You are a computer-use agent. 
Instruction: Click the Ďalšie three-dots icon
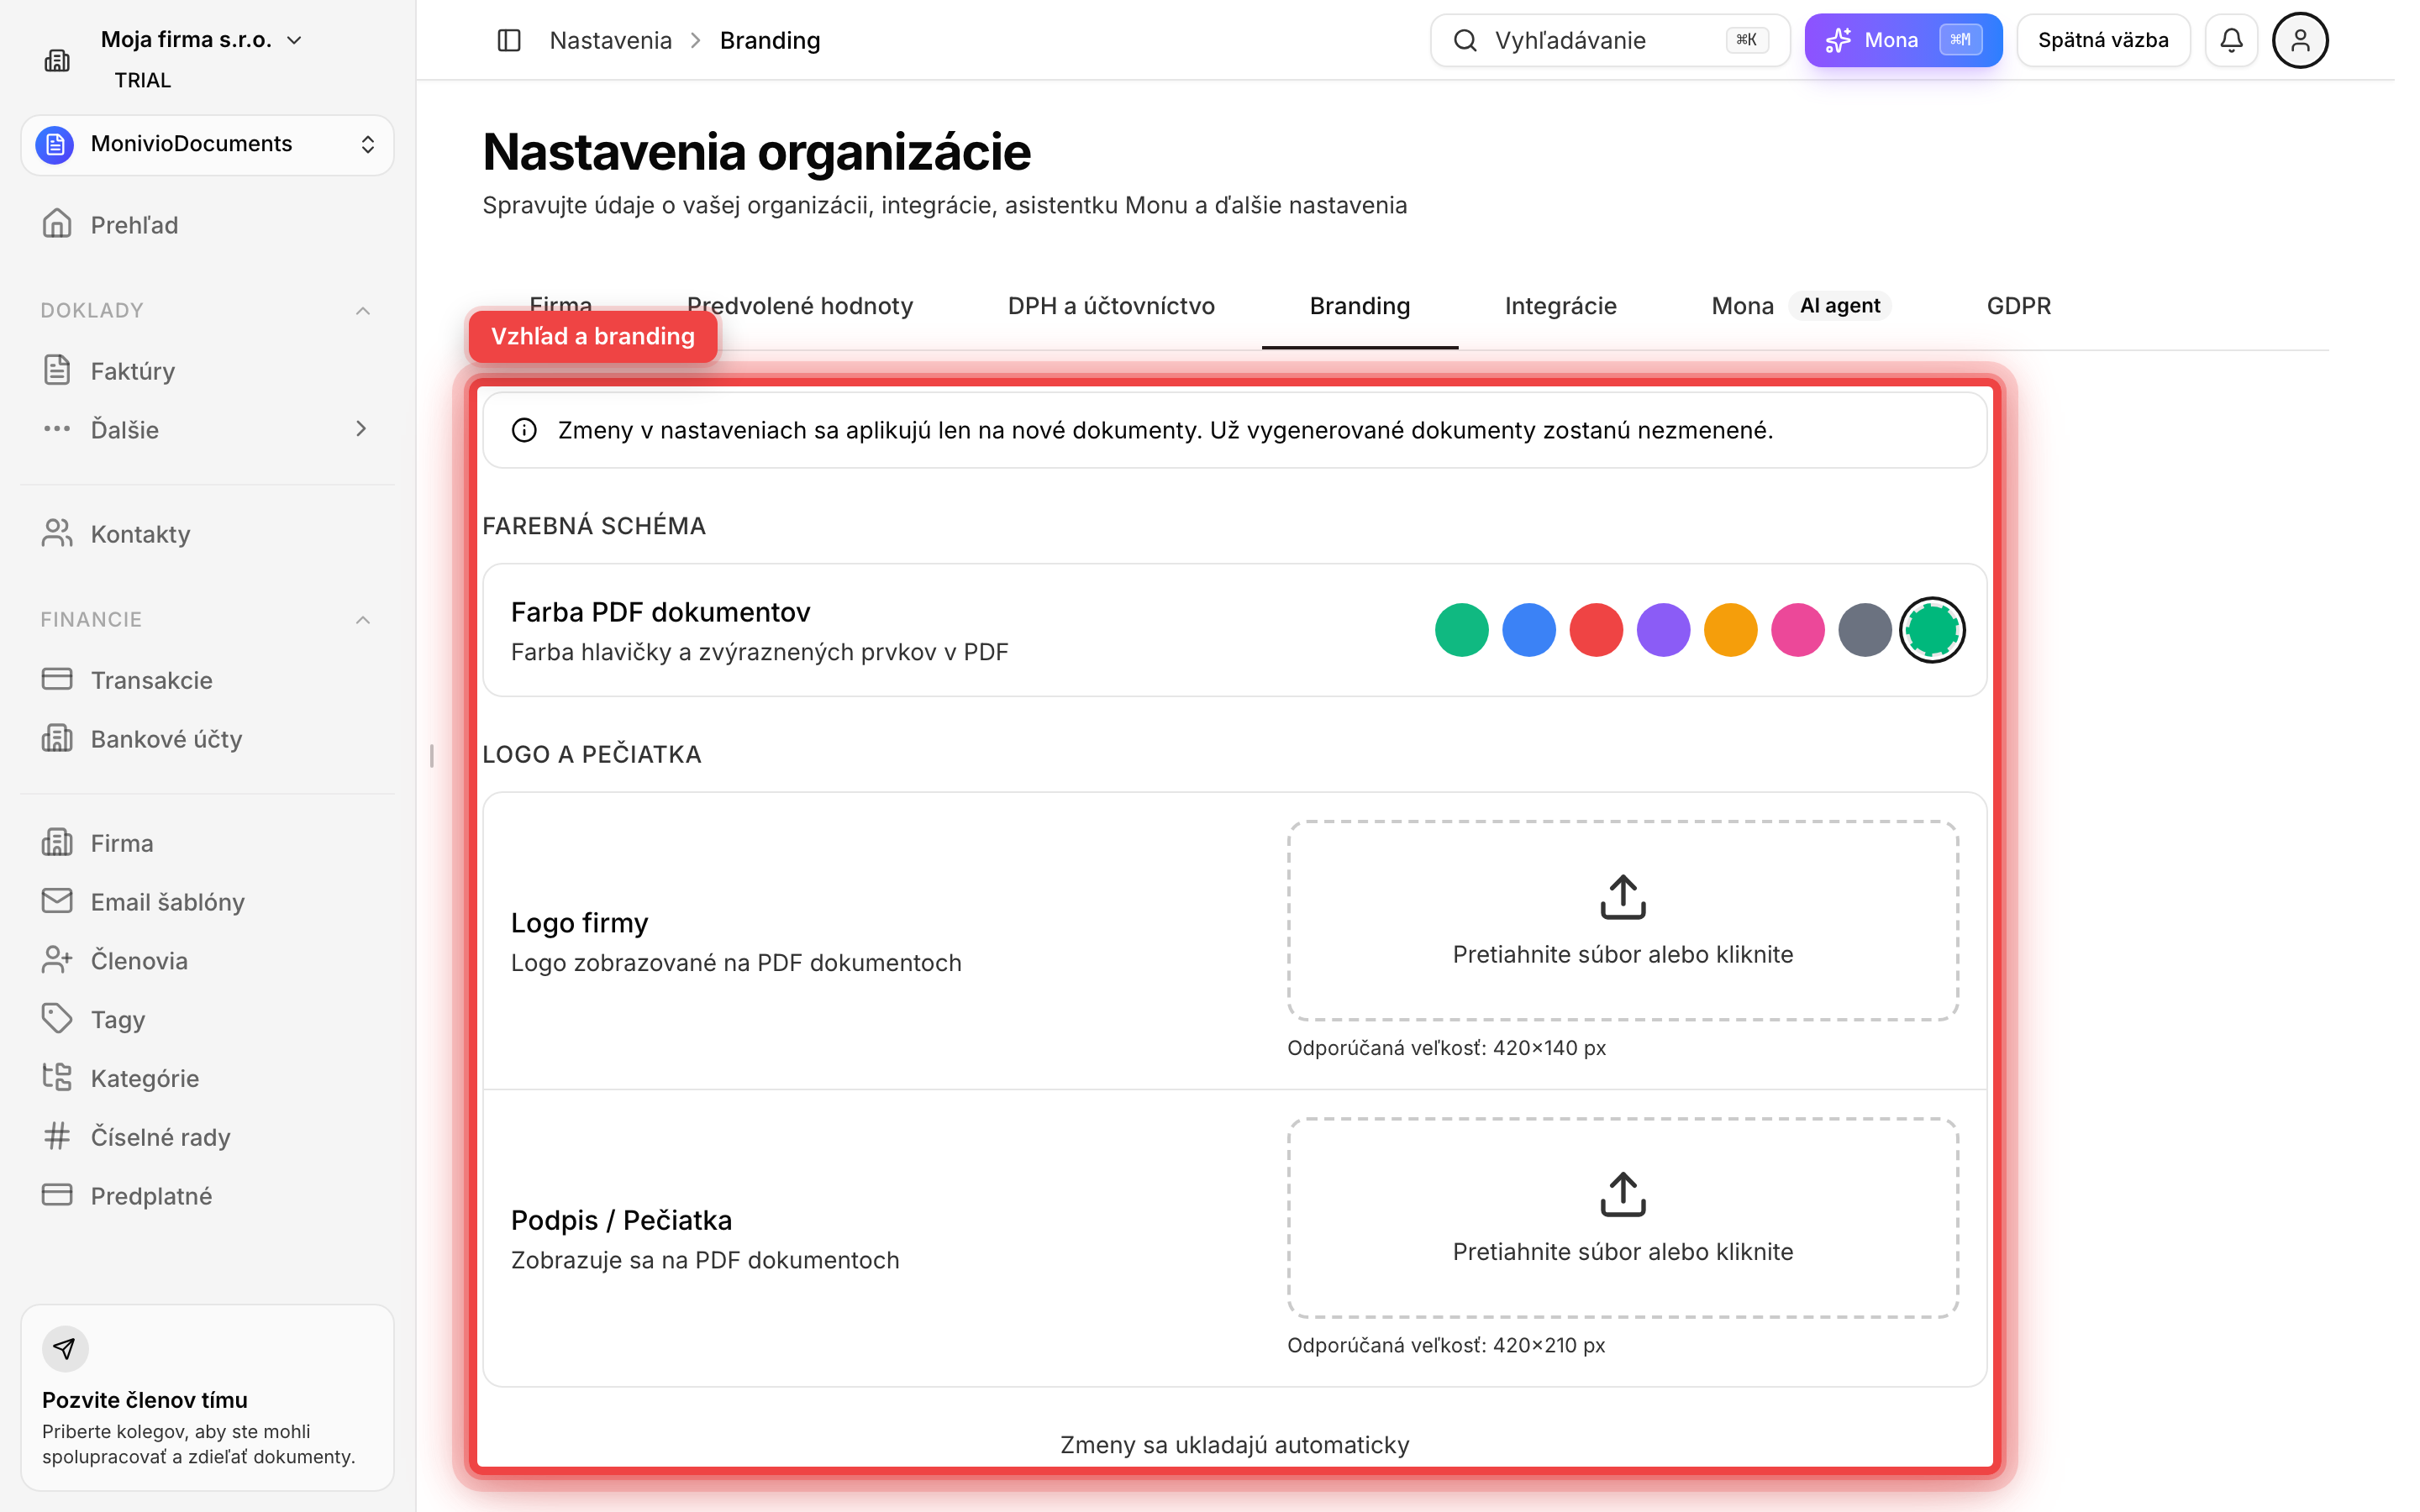pos(57,429)
